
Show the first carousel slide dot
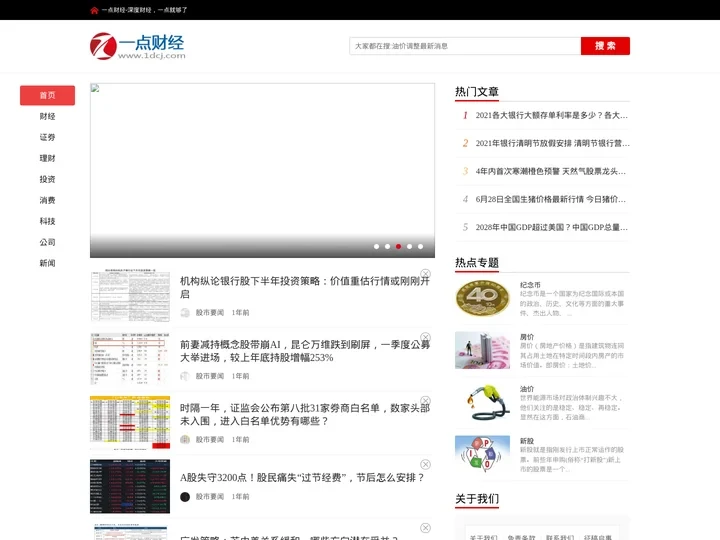pyautogui.click(x=377, y=247)
